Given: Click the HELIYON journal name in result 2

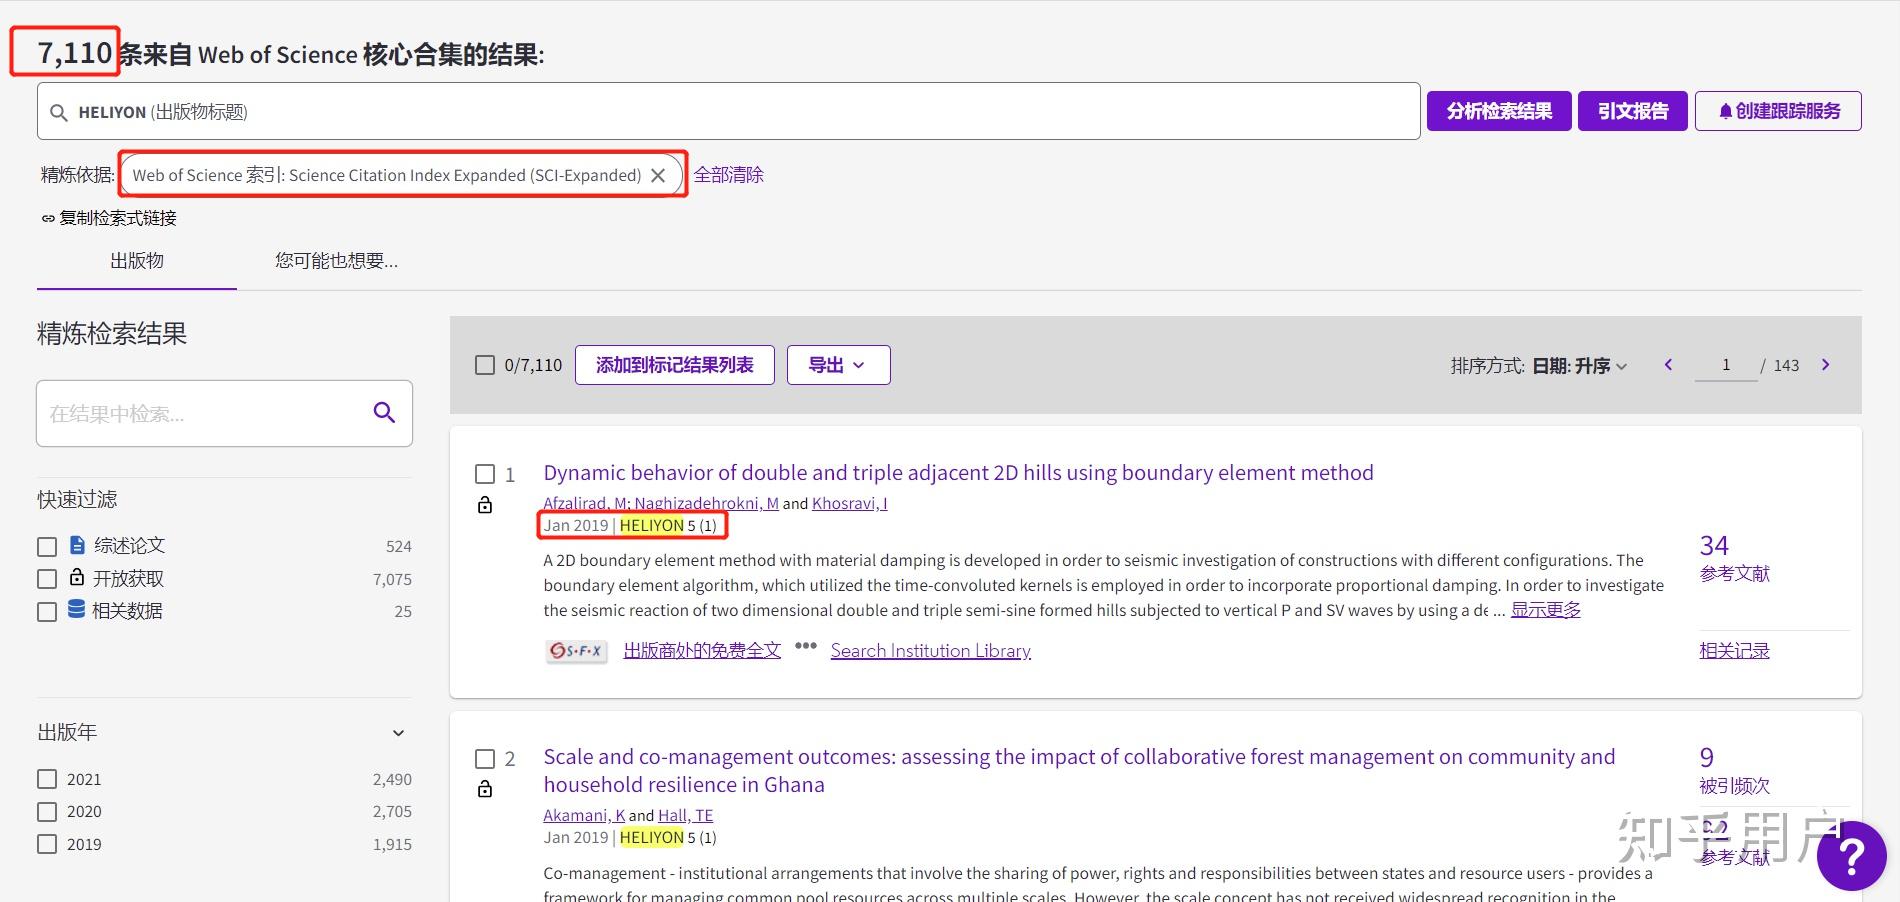Looking at the screenshot, I should (x=651, y=837).
